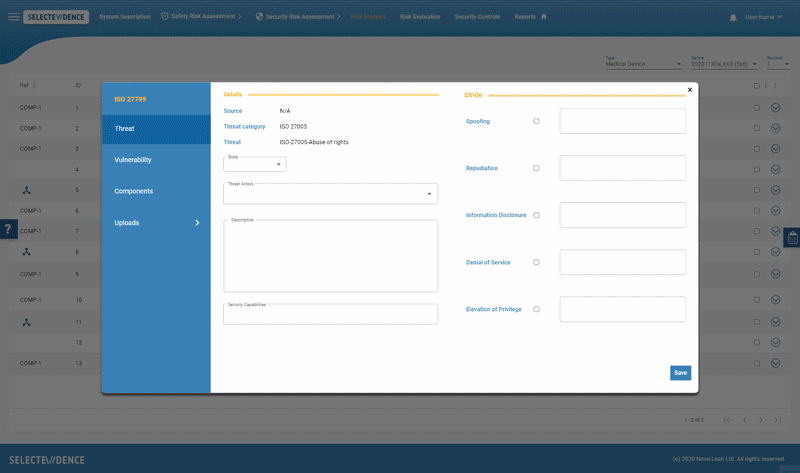
Task: Expand the Uploads section chevron
Action: [x=197, y=223]
